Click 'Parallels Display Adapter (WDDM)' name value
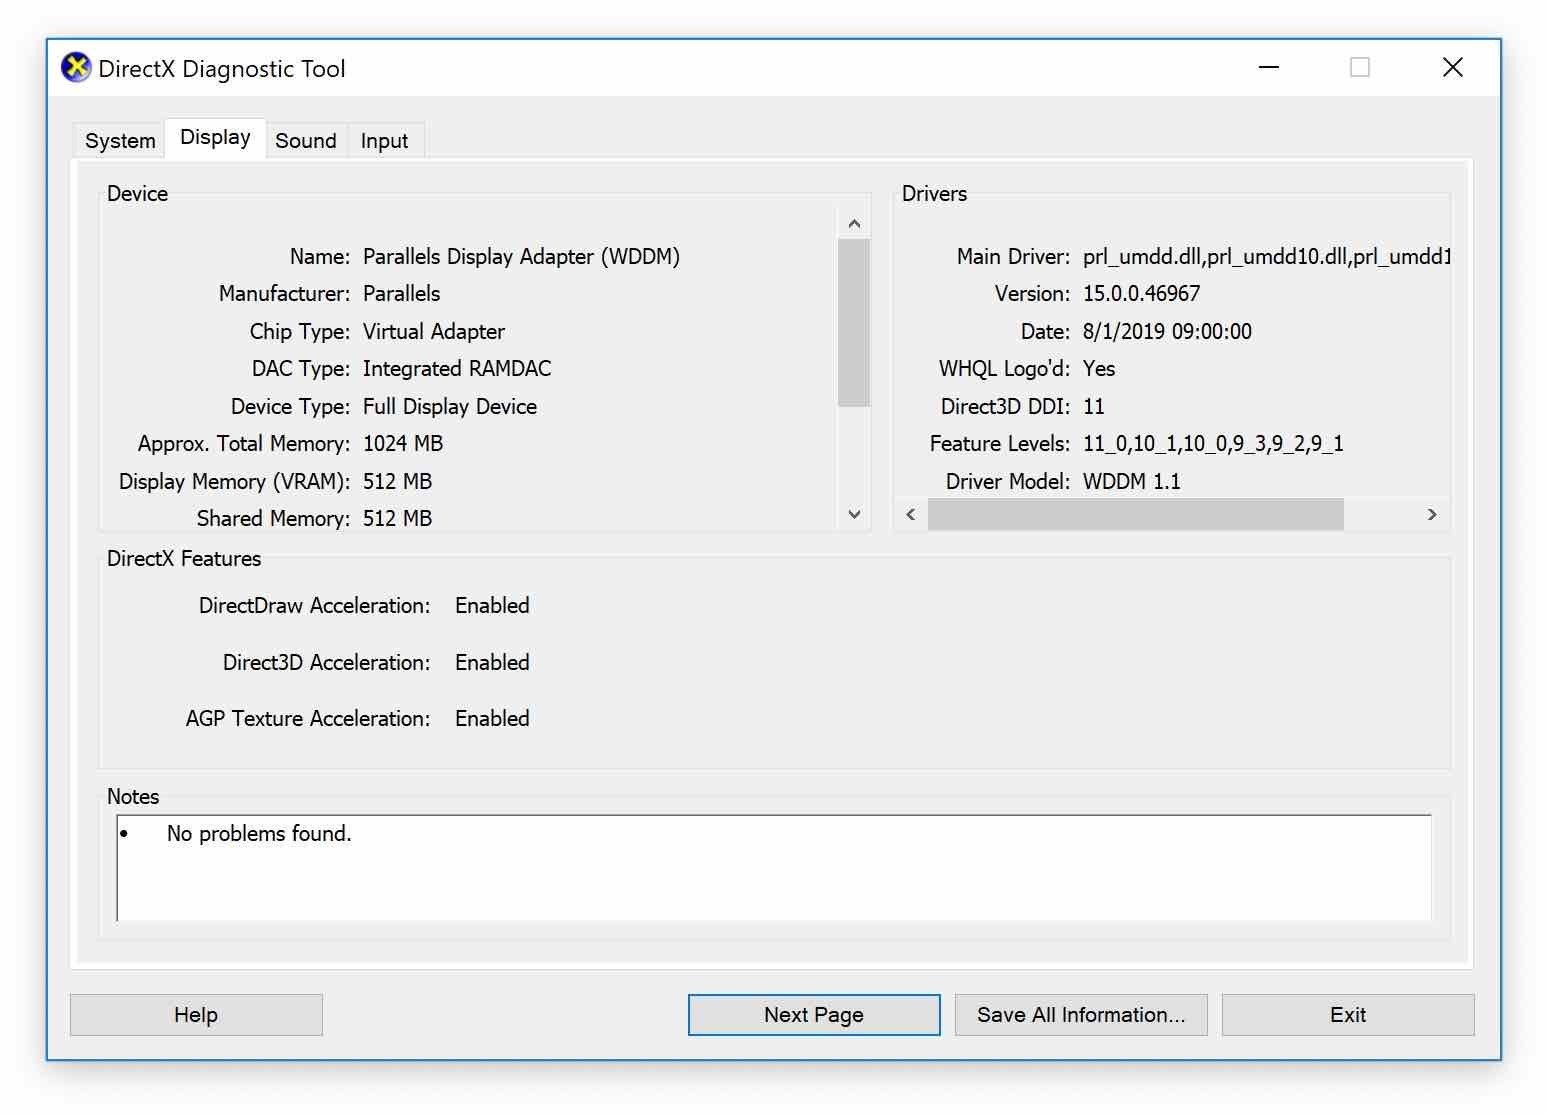Image resolution: width=1548 pixels, height=1116 pixels. click(x=521, y=257)
